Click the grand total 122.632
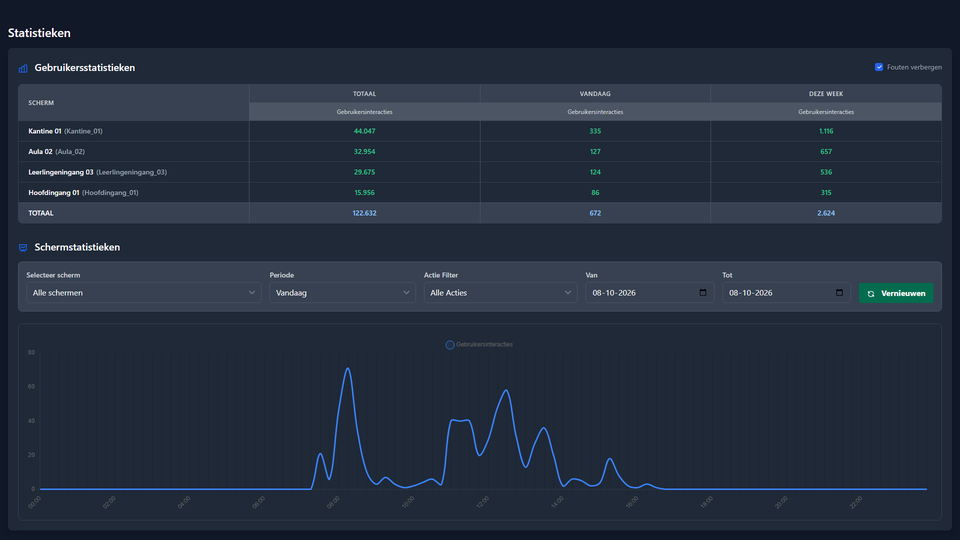 pyautogui.click(x=364, y=213)
